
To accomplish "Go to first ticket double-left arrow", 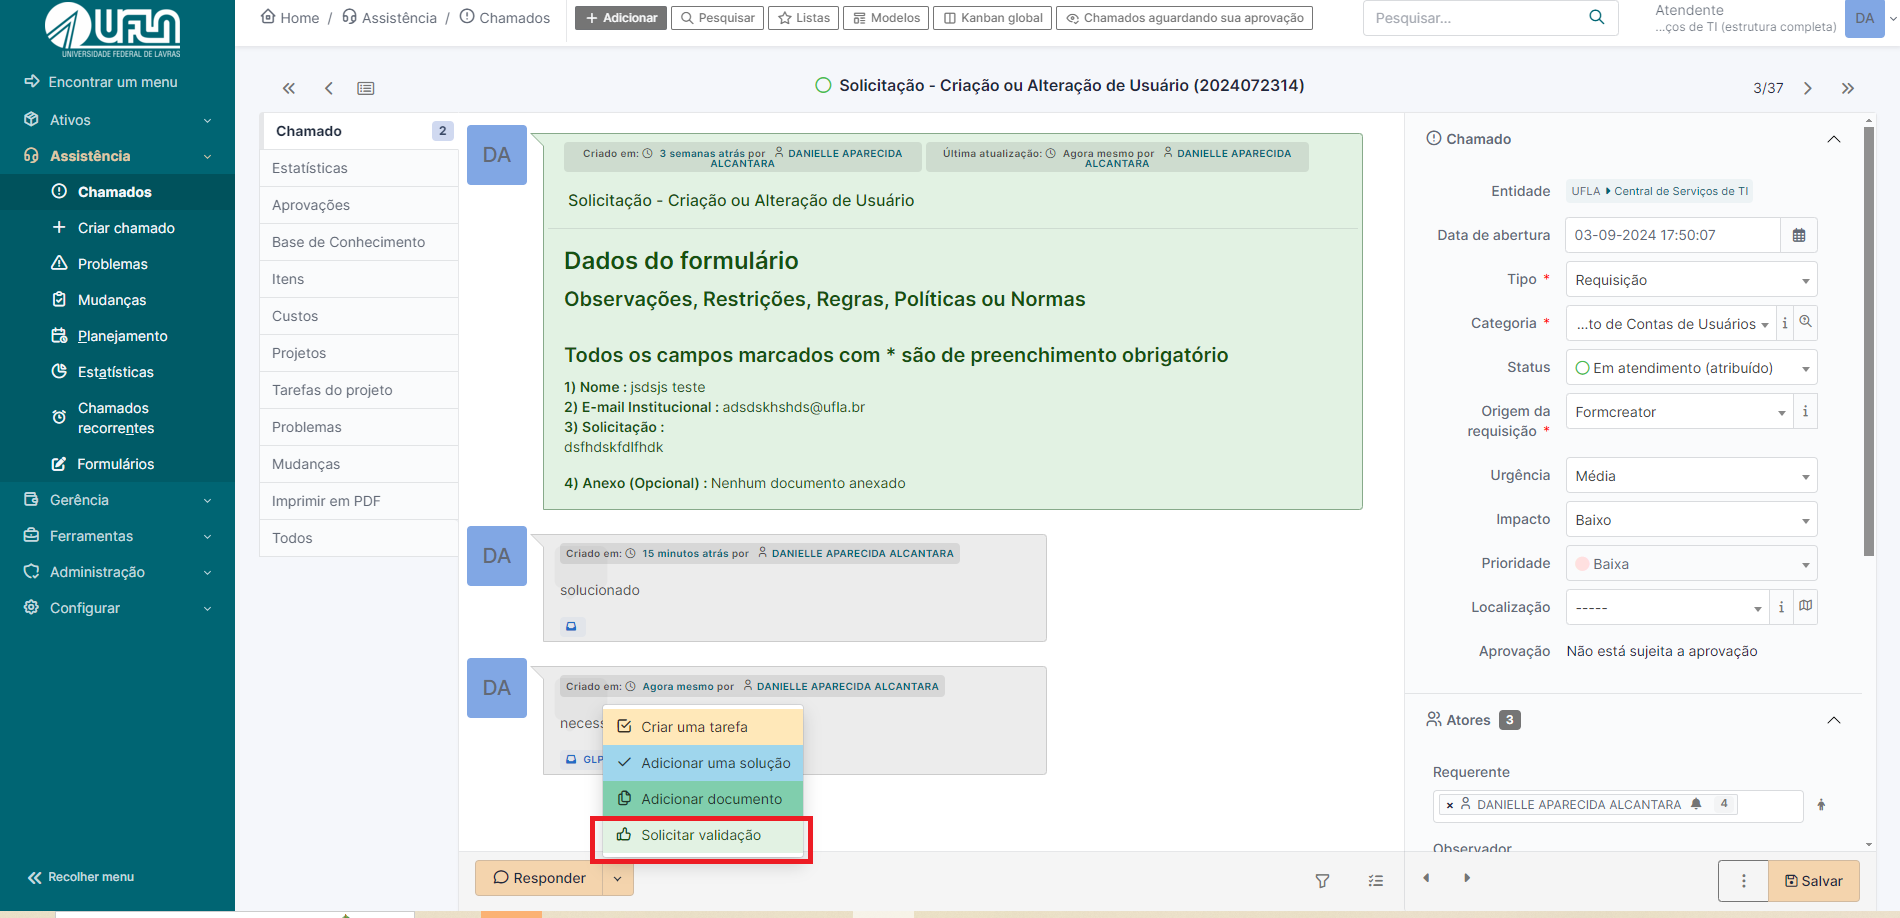I will click(x=289, y=88).
